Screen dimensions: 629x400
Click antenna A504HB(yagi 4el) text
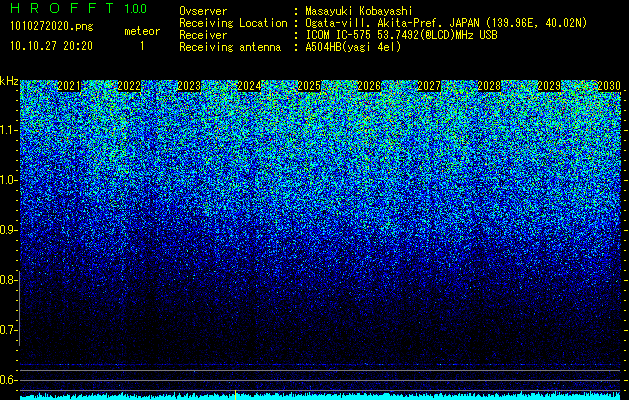(x=353, y=47)
